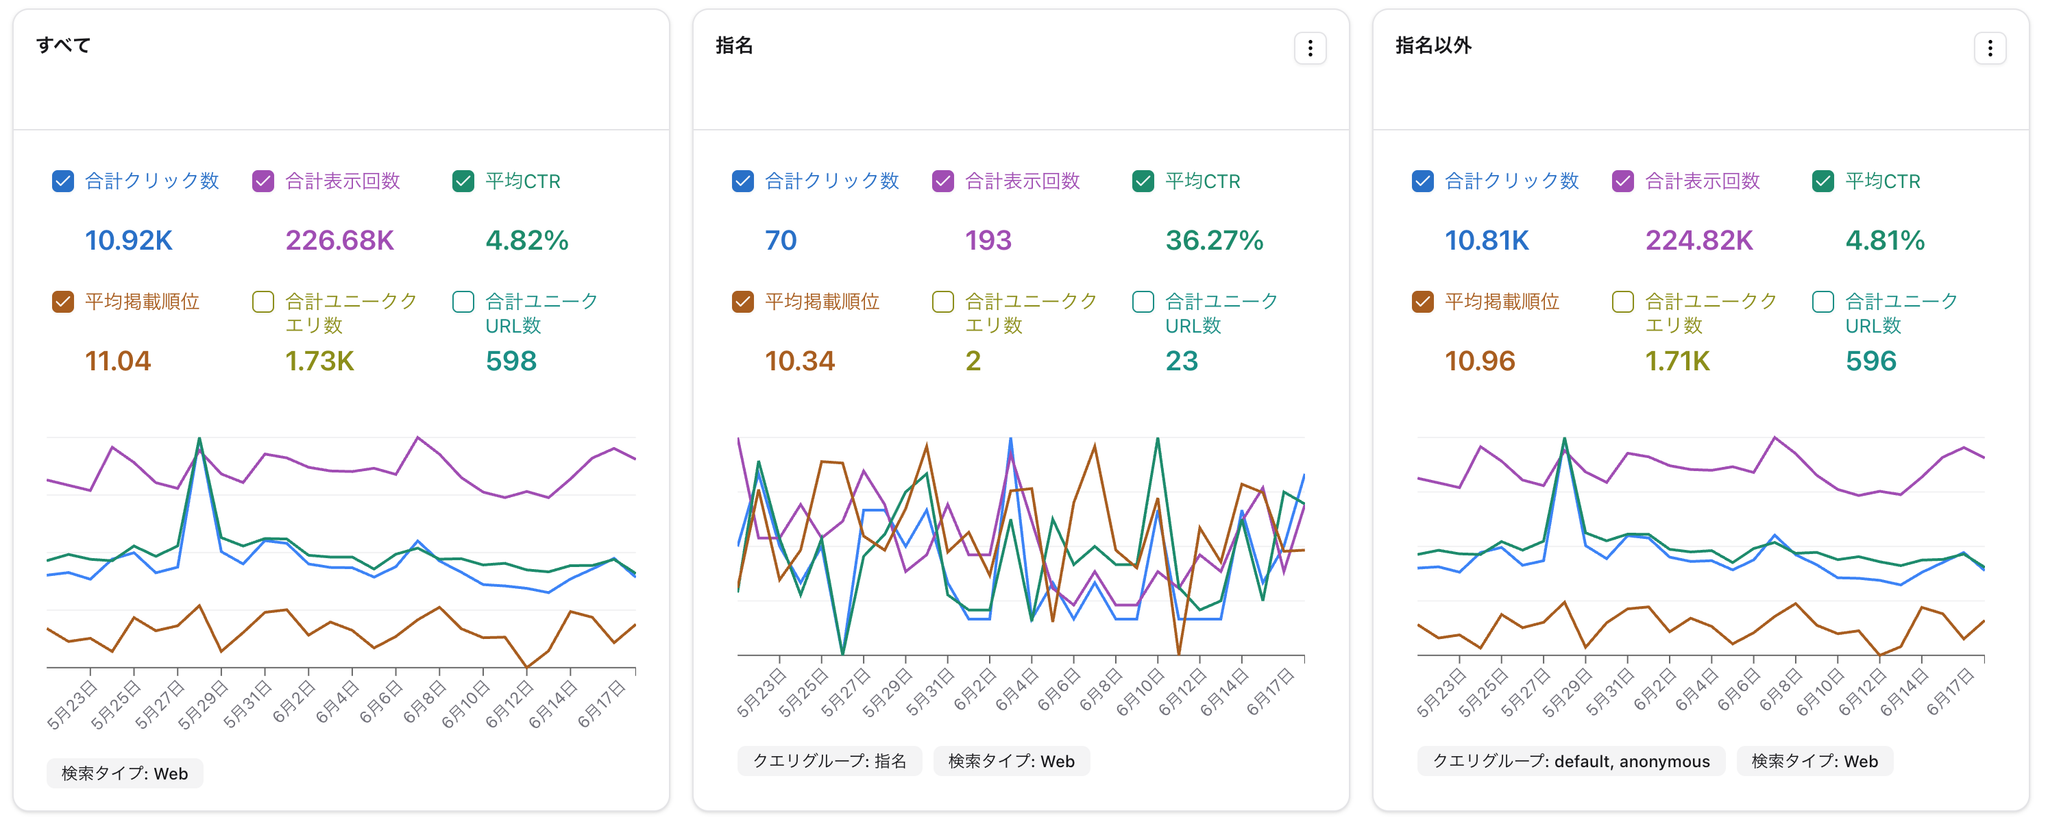This screenshot has height=827, width=2048.
Task: Toggle 平均掲載順位 checkbox in the すべて card
Action: pos(63,302)
